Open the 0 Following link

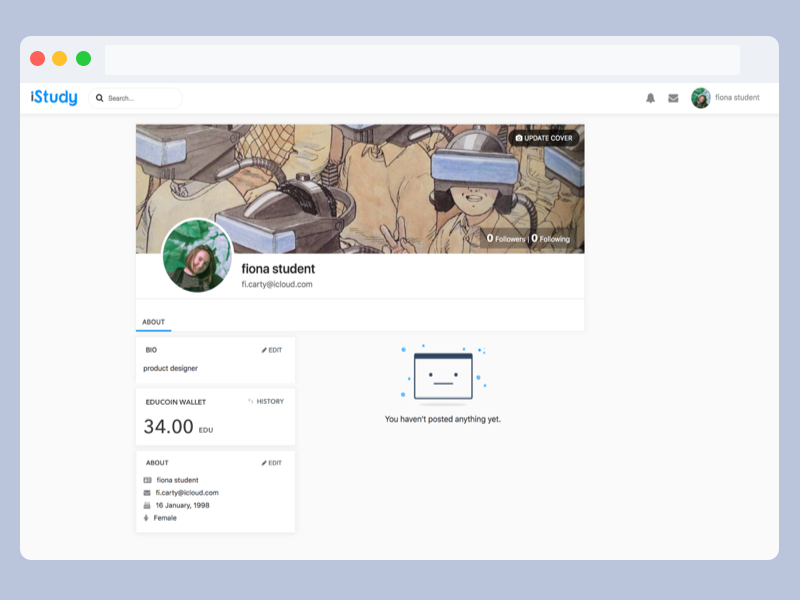tap(551, 238)
